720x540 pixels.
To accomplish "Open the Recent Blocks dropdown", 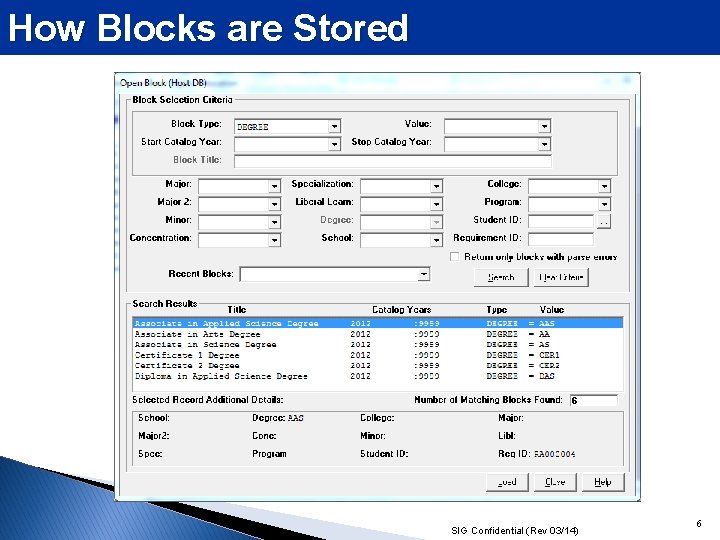I will coord(423,275).
